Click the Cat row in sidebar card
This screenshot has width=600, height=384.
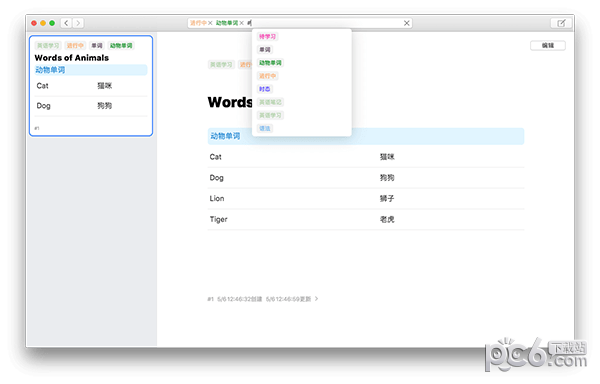click(91, 86)
